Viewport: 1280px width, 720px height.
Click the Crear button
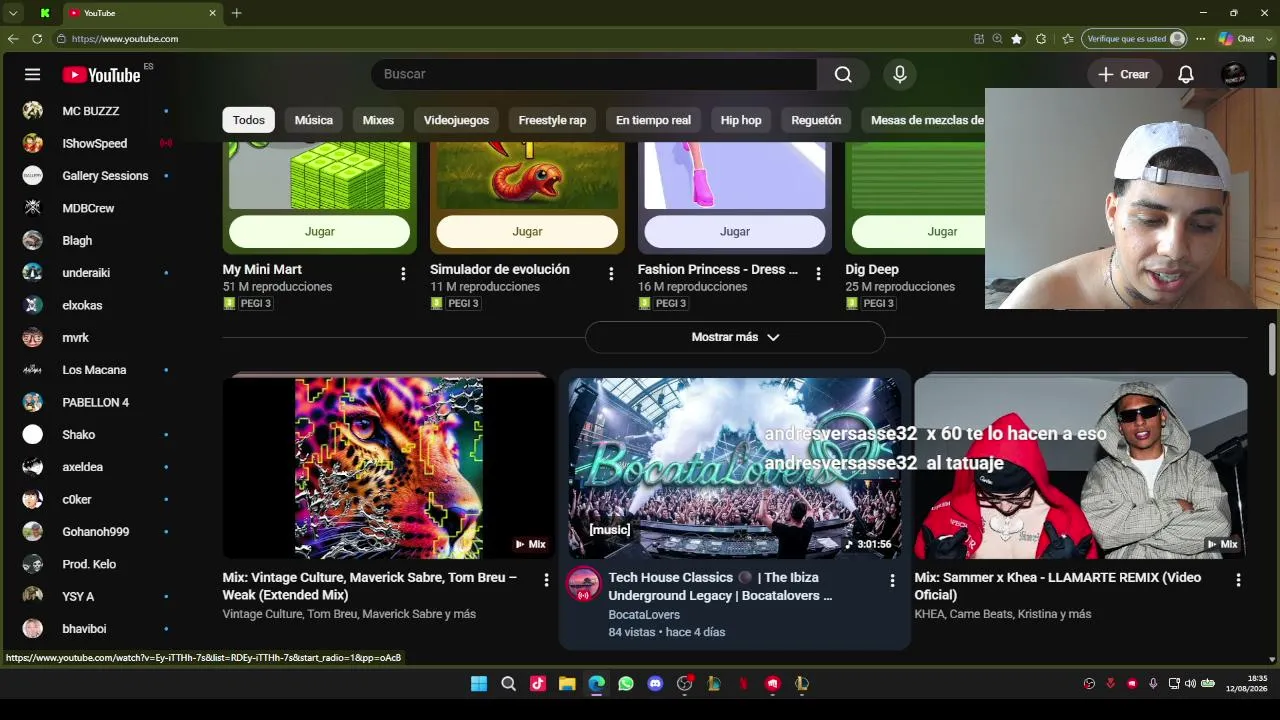pyautogui.click(x=1123, y=74)
